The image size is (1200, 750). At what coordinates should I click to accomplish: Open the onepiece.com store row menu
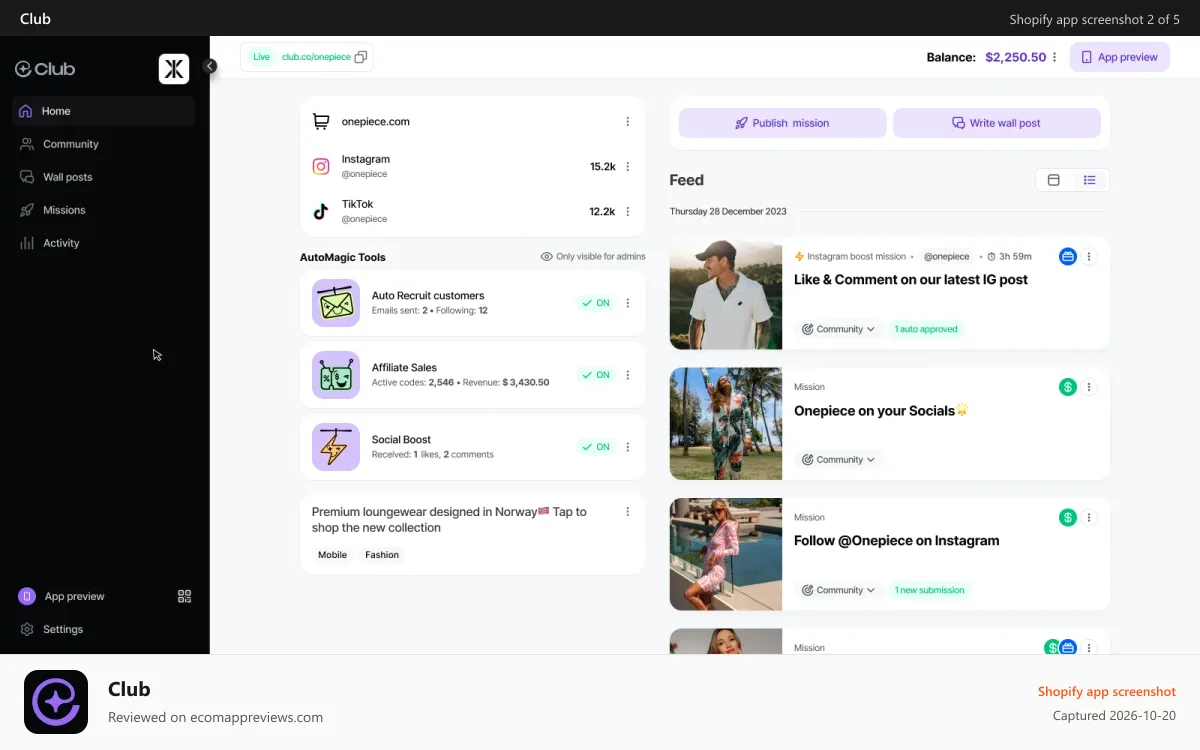tap(628, 122)
